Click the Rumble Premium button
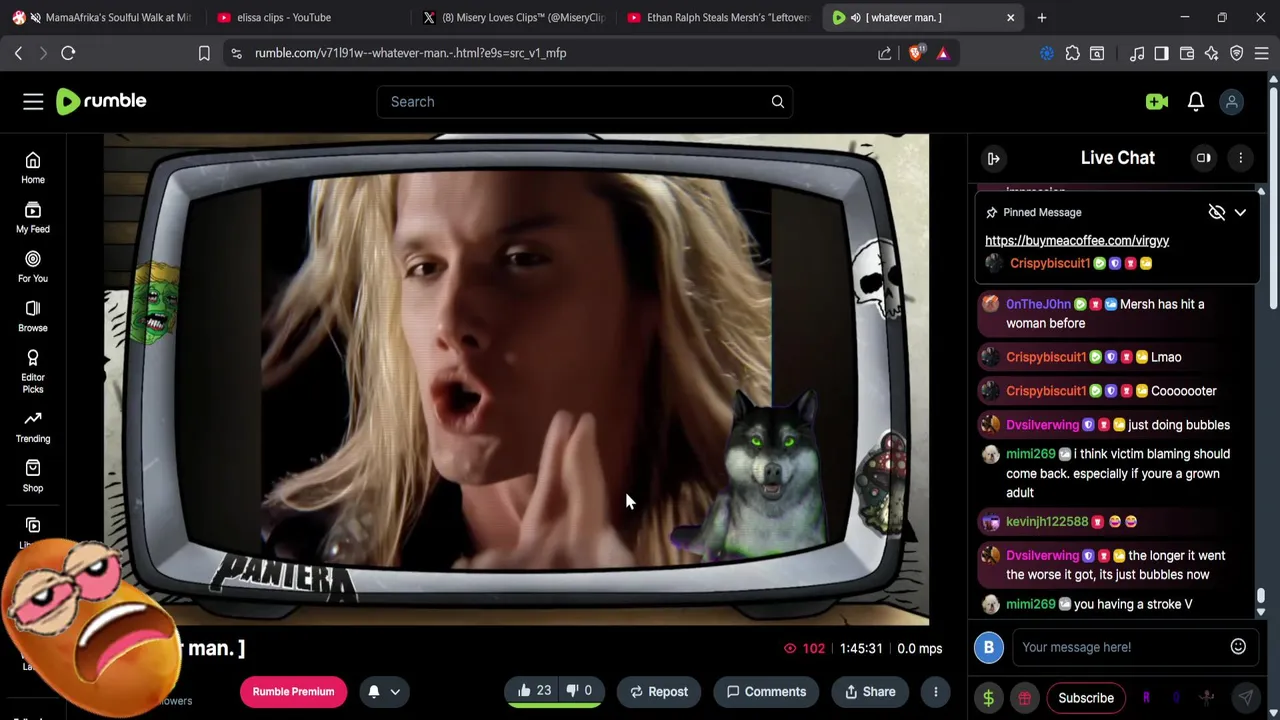Image resolution: width=1280 pixels, height=720 pixels. click(293, 692)
